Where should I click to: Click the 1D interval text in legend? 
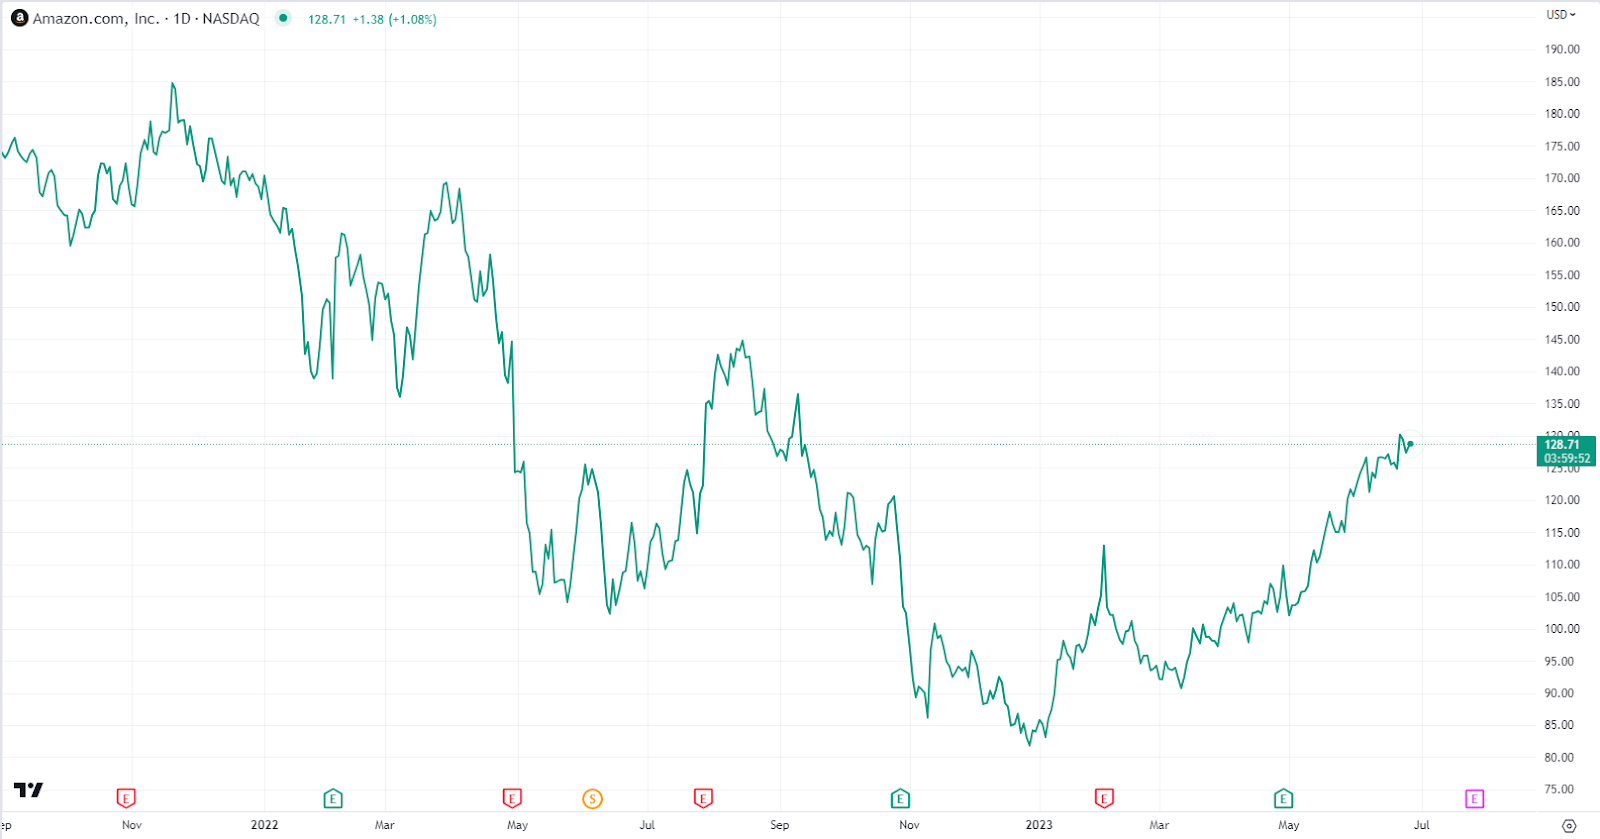click(182, 19)
